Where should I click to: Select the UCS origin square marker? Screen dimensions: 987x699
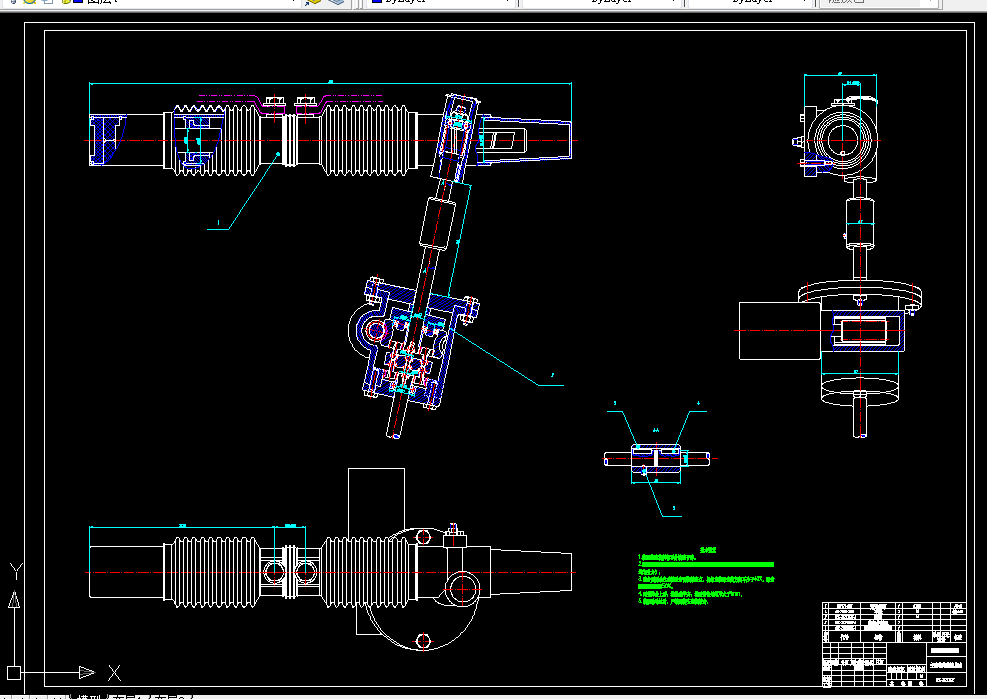click(x=14, y=673)
